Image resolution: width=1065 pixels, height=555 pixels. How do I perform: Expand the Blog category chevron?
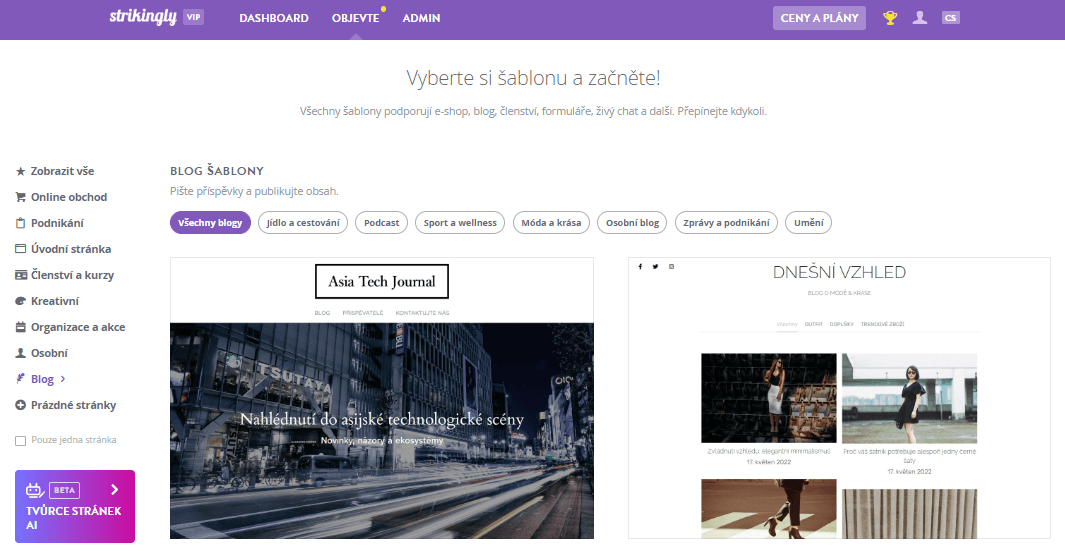click(63, 379)
